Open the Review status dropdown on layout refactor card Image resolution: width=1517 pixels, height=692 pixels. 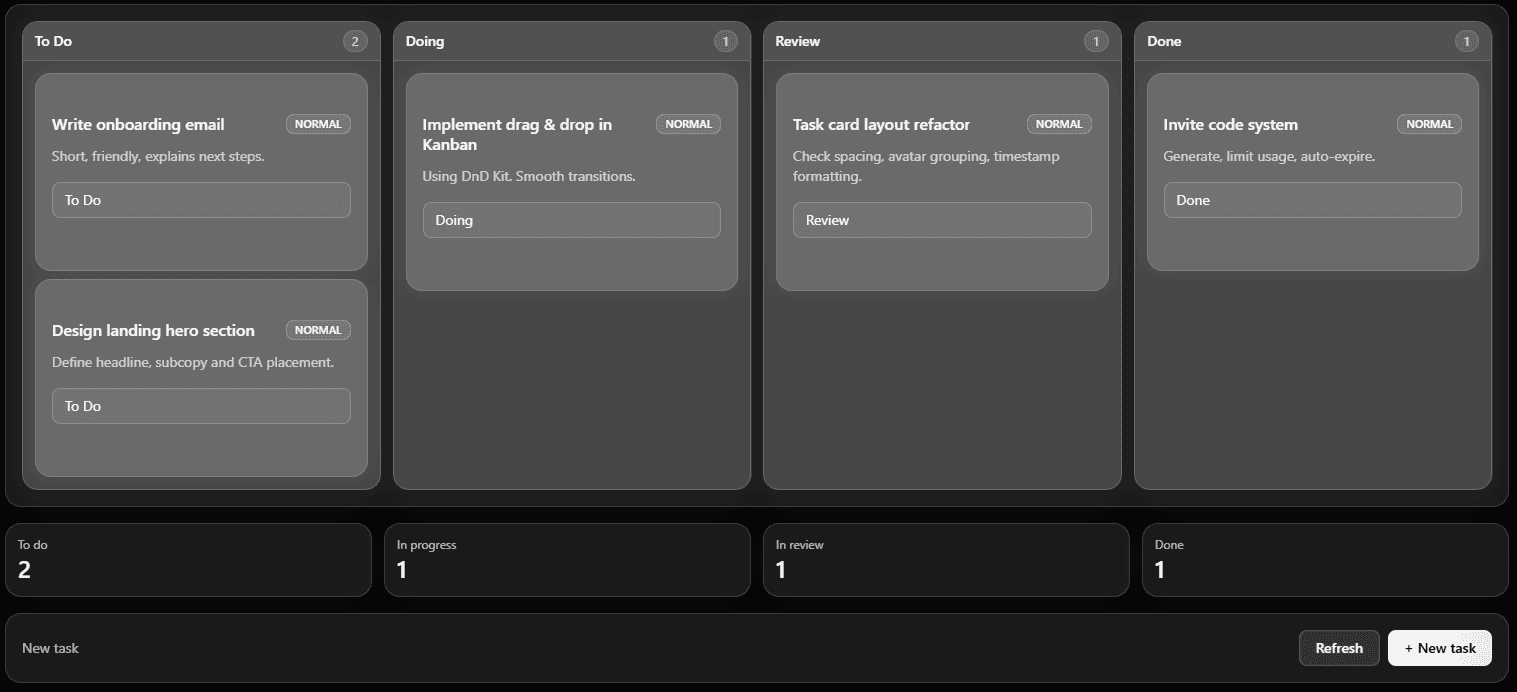pyautogui.click(x=942, y=220)
